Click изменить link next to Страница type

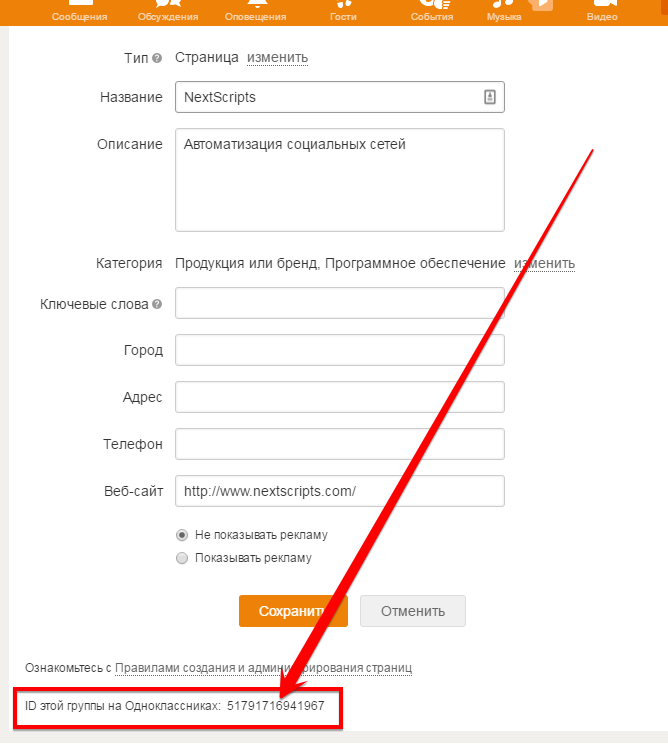point(277,58)
